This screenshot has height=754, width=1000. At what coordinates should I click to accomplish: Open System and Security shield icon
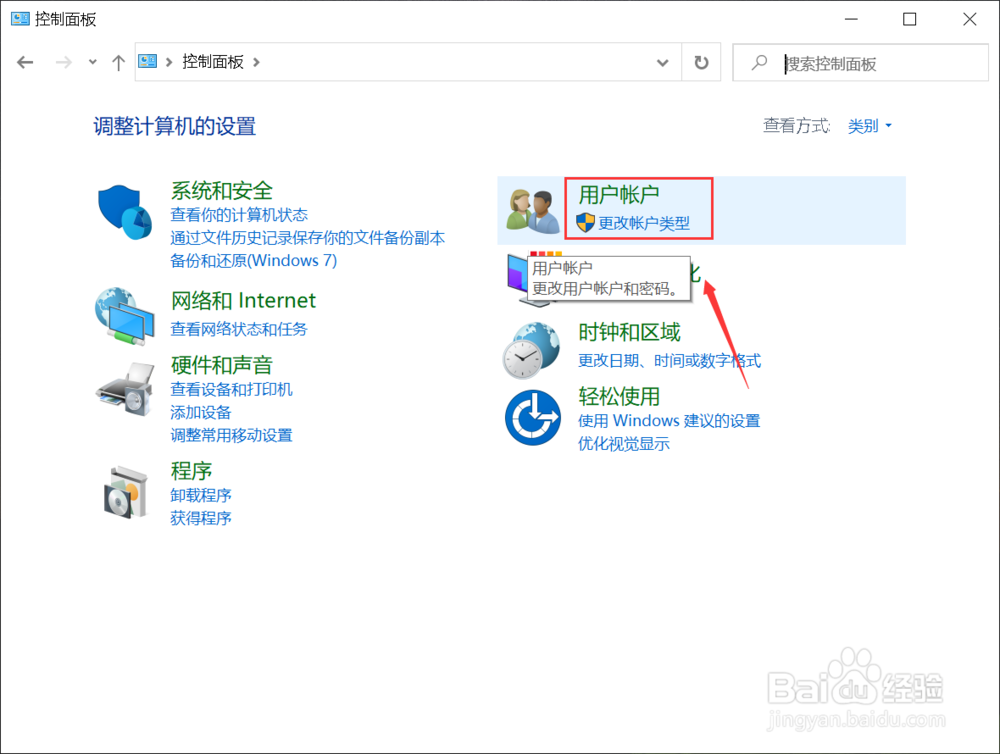point(125,212)
